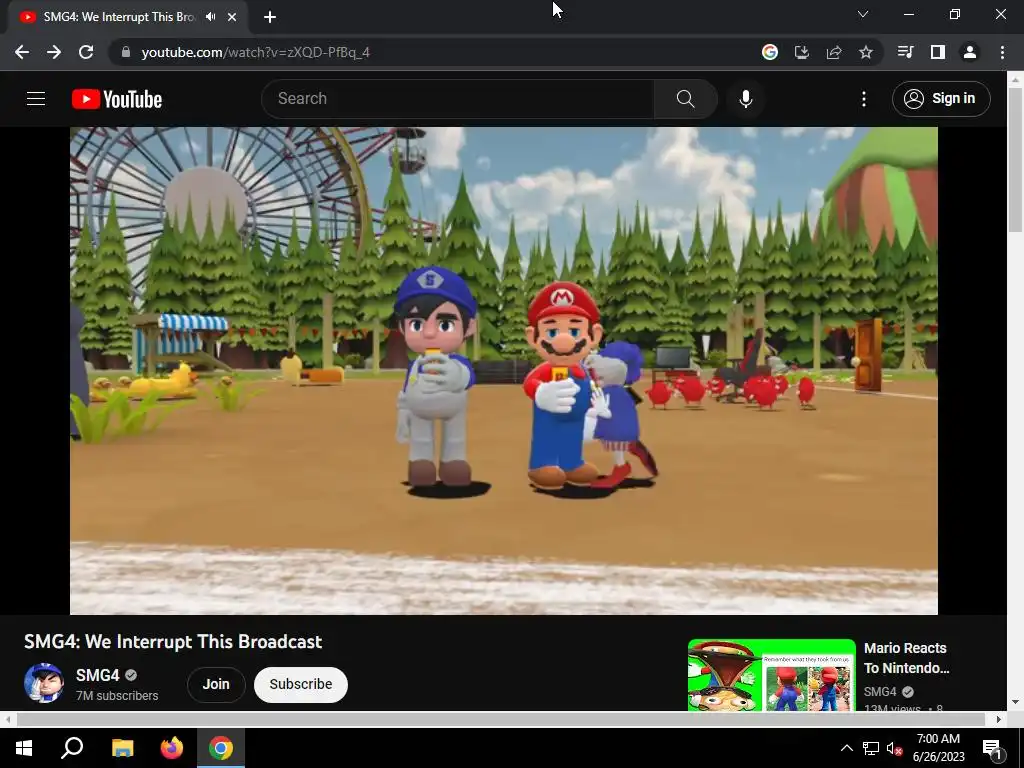Screen dimensions: 1024x768
Task: Open the SMG4 channel name link
Action: point(97,675)
